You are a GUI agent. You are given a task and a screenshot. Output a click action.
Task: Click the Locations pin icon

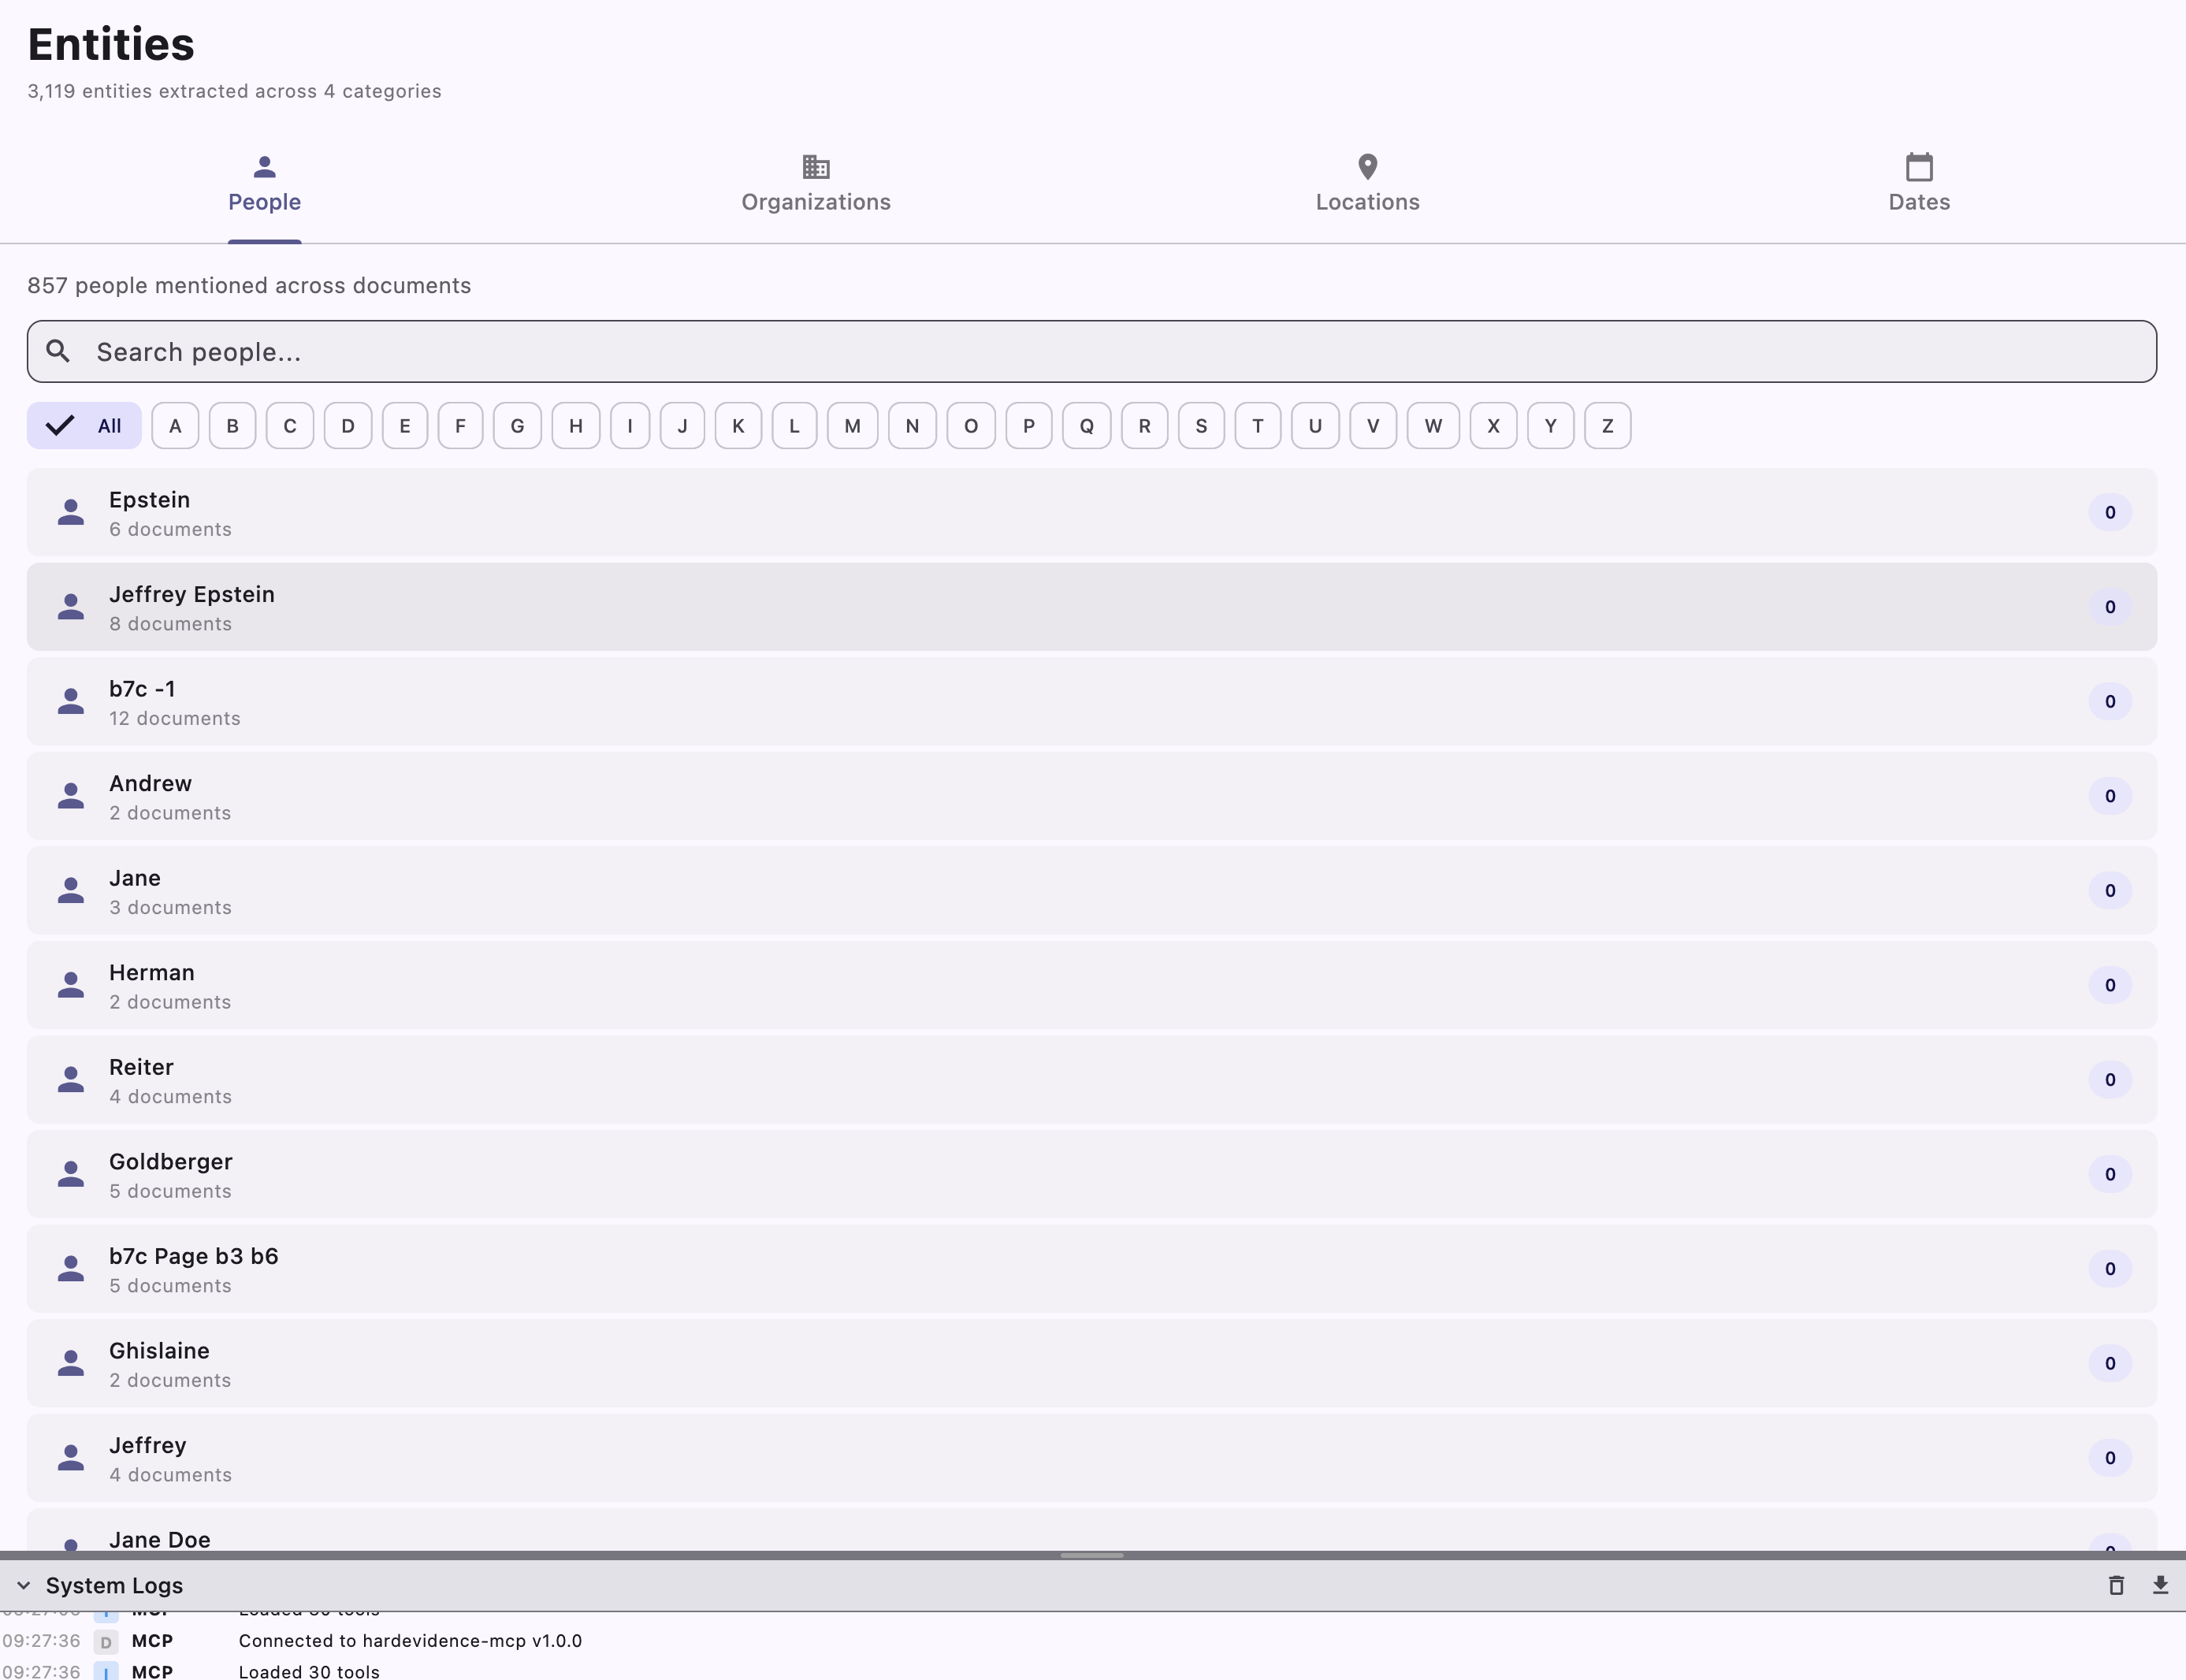click(x=1367, y=166)
